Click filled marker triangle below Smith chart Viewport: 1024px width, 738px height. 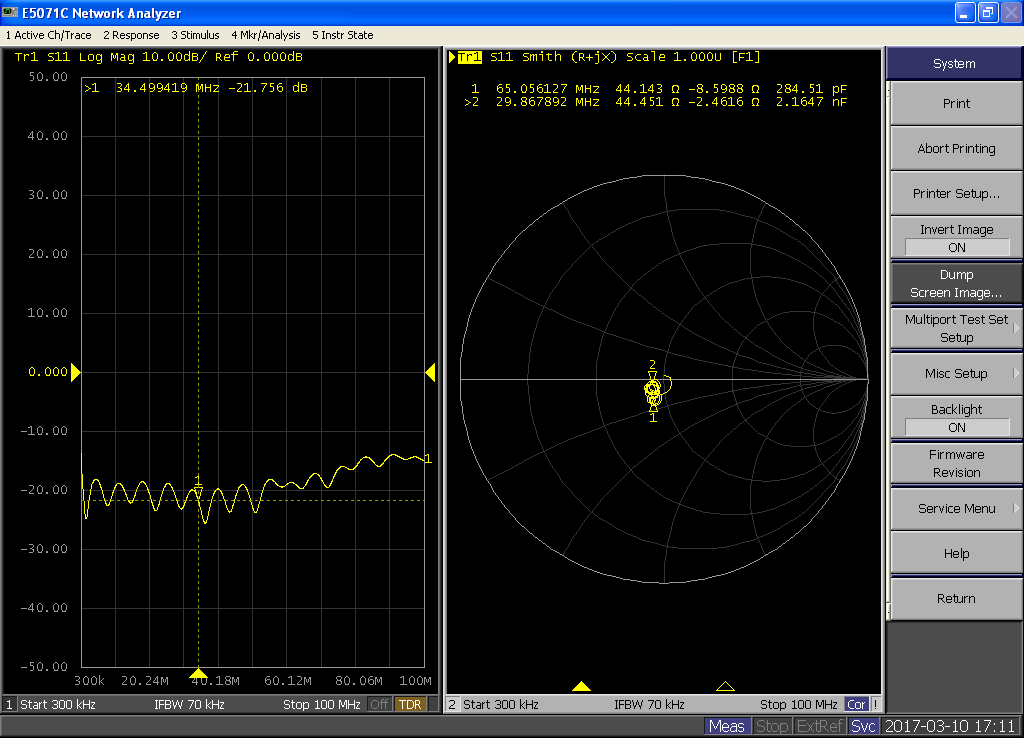(581, 686)
